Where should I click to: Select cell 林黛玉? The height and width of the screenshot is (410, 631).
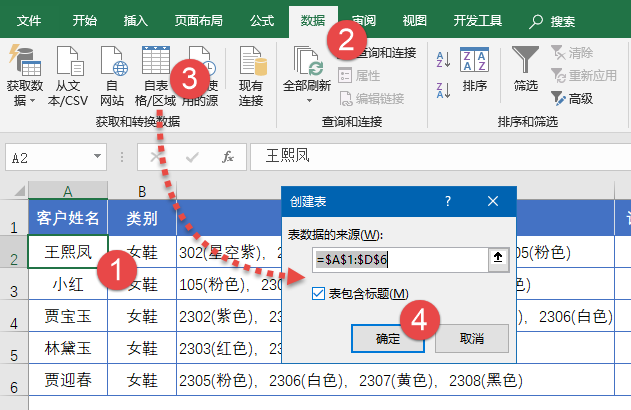pyautogui.click(x=68, y=348)
